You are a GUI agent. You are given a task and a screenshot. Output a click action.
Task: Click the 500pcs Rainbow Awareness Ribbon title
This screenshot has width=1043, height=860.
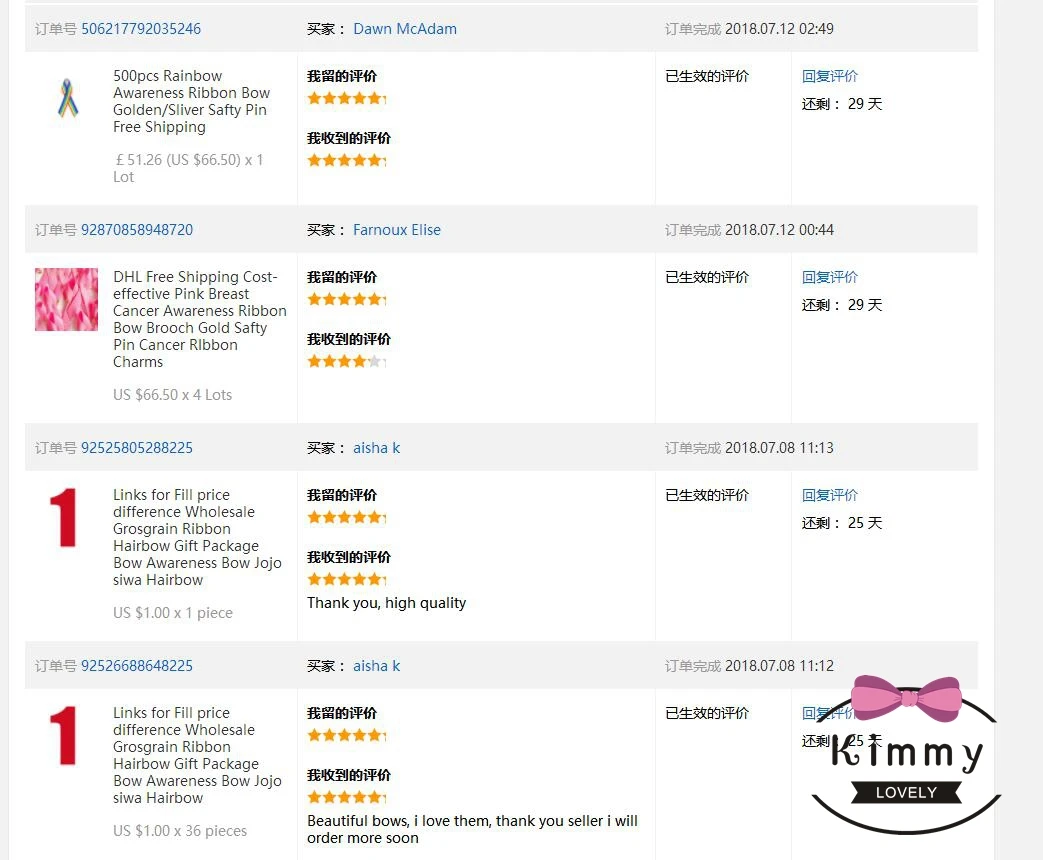click(x=191, y=101)
